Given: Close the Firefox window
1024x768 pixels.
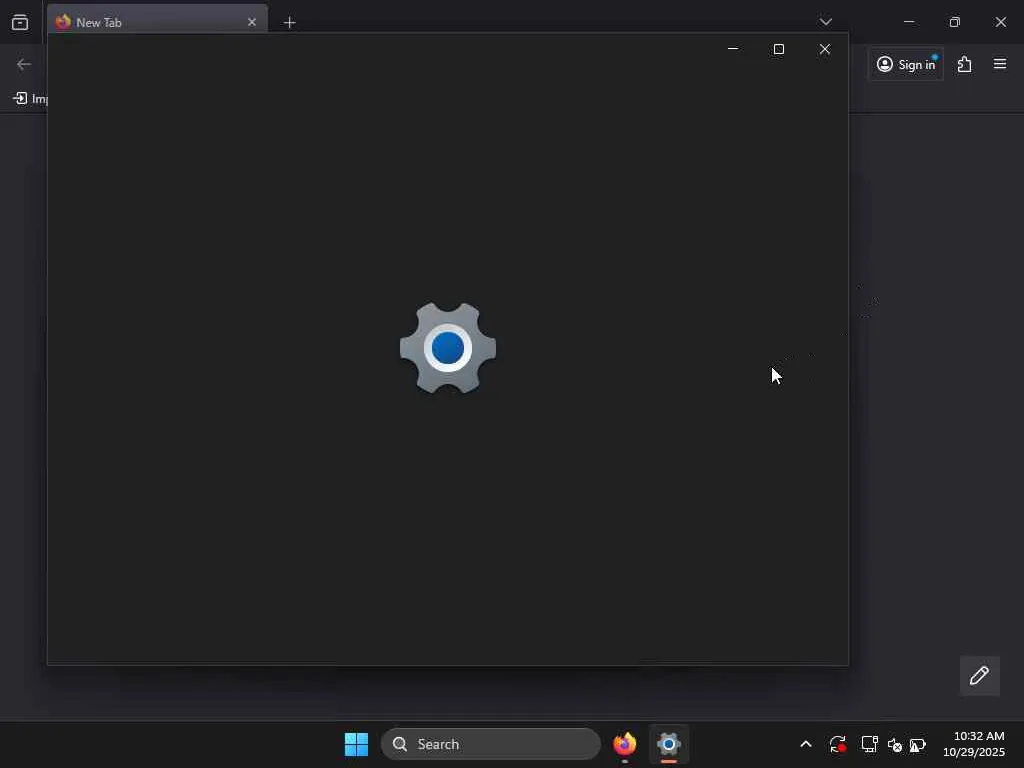Looking at the screenshot, I should click(x=1000, y=22).
